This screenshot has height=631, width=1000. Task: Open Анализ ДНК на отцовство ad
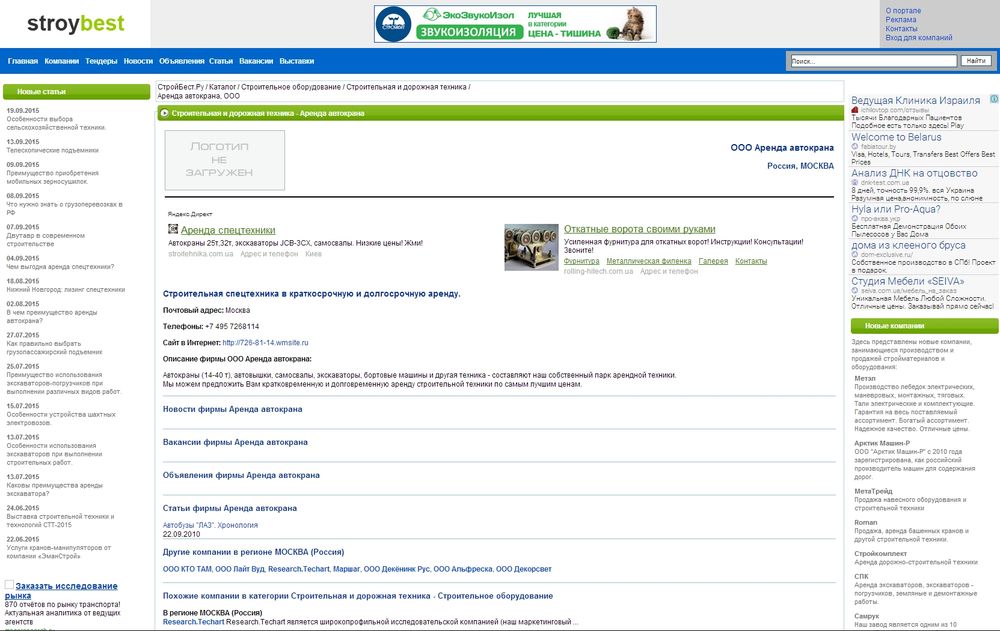914,173
